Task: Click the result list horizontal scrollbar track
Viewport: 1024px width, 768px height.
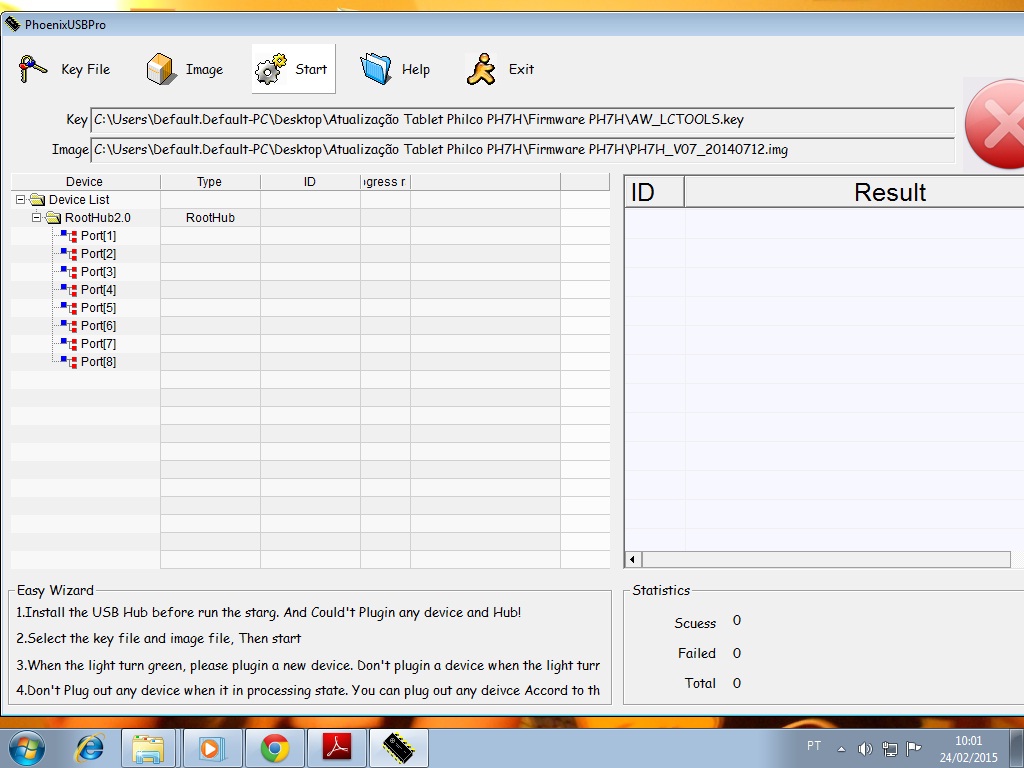Action: pos(826,559)
